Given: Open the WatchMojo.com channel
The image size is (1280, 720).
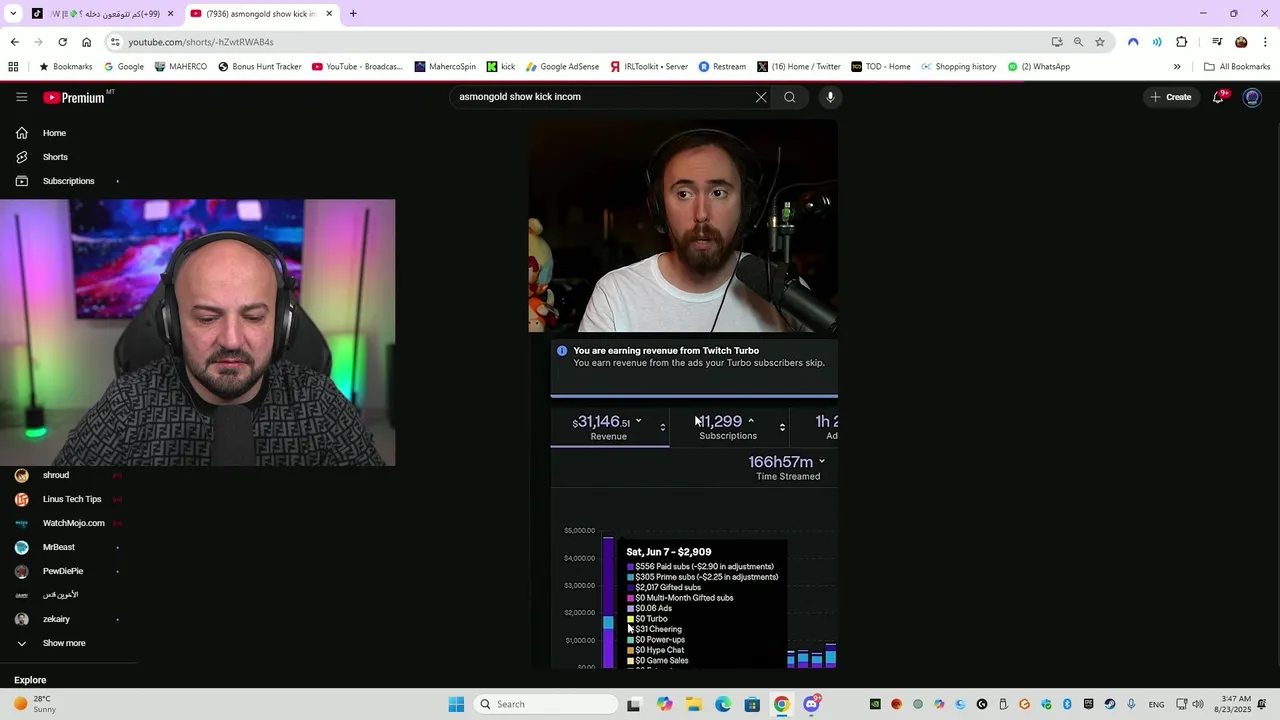Looking at the screenshot, I should tap(73, 523).
